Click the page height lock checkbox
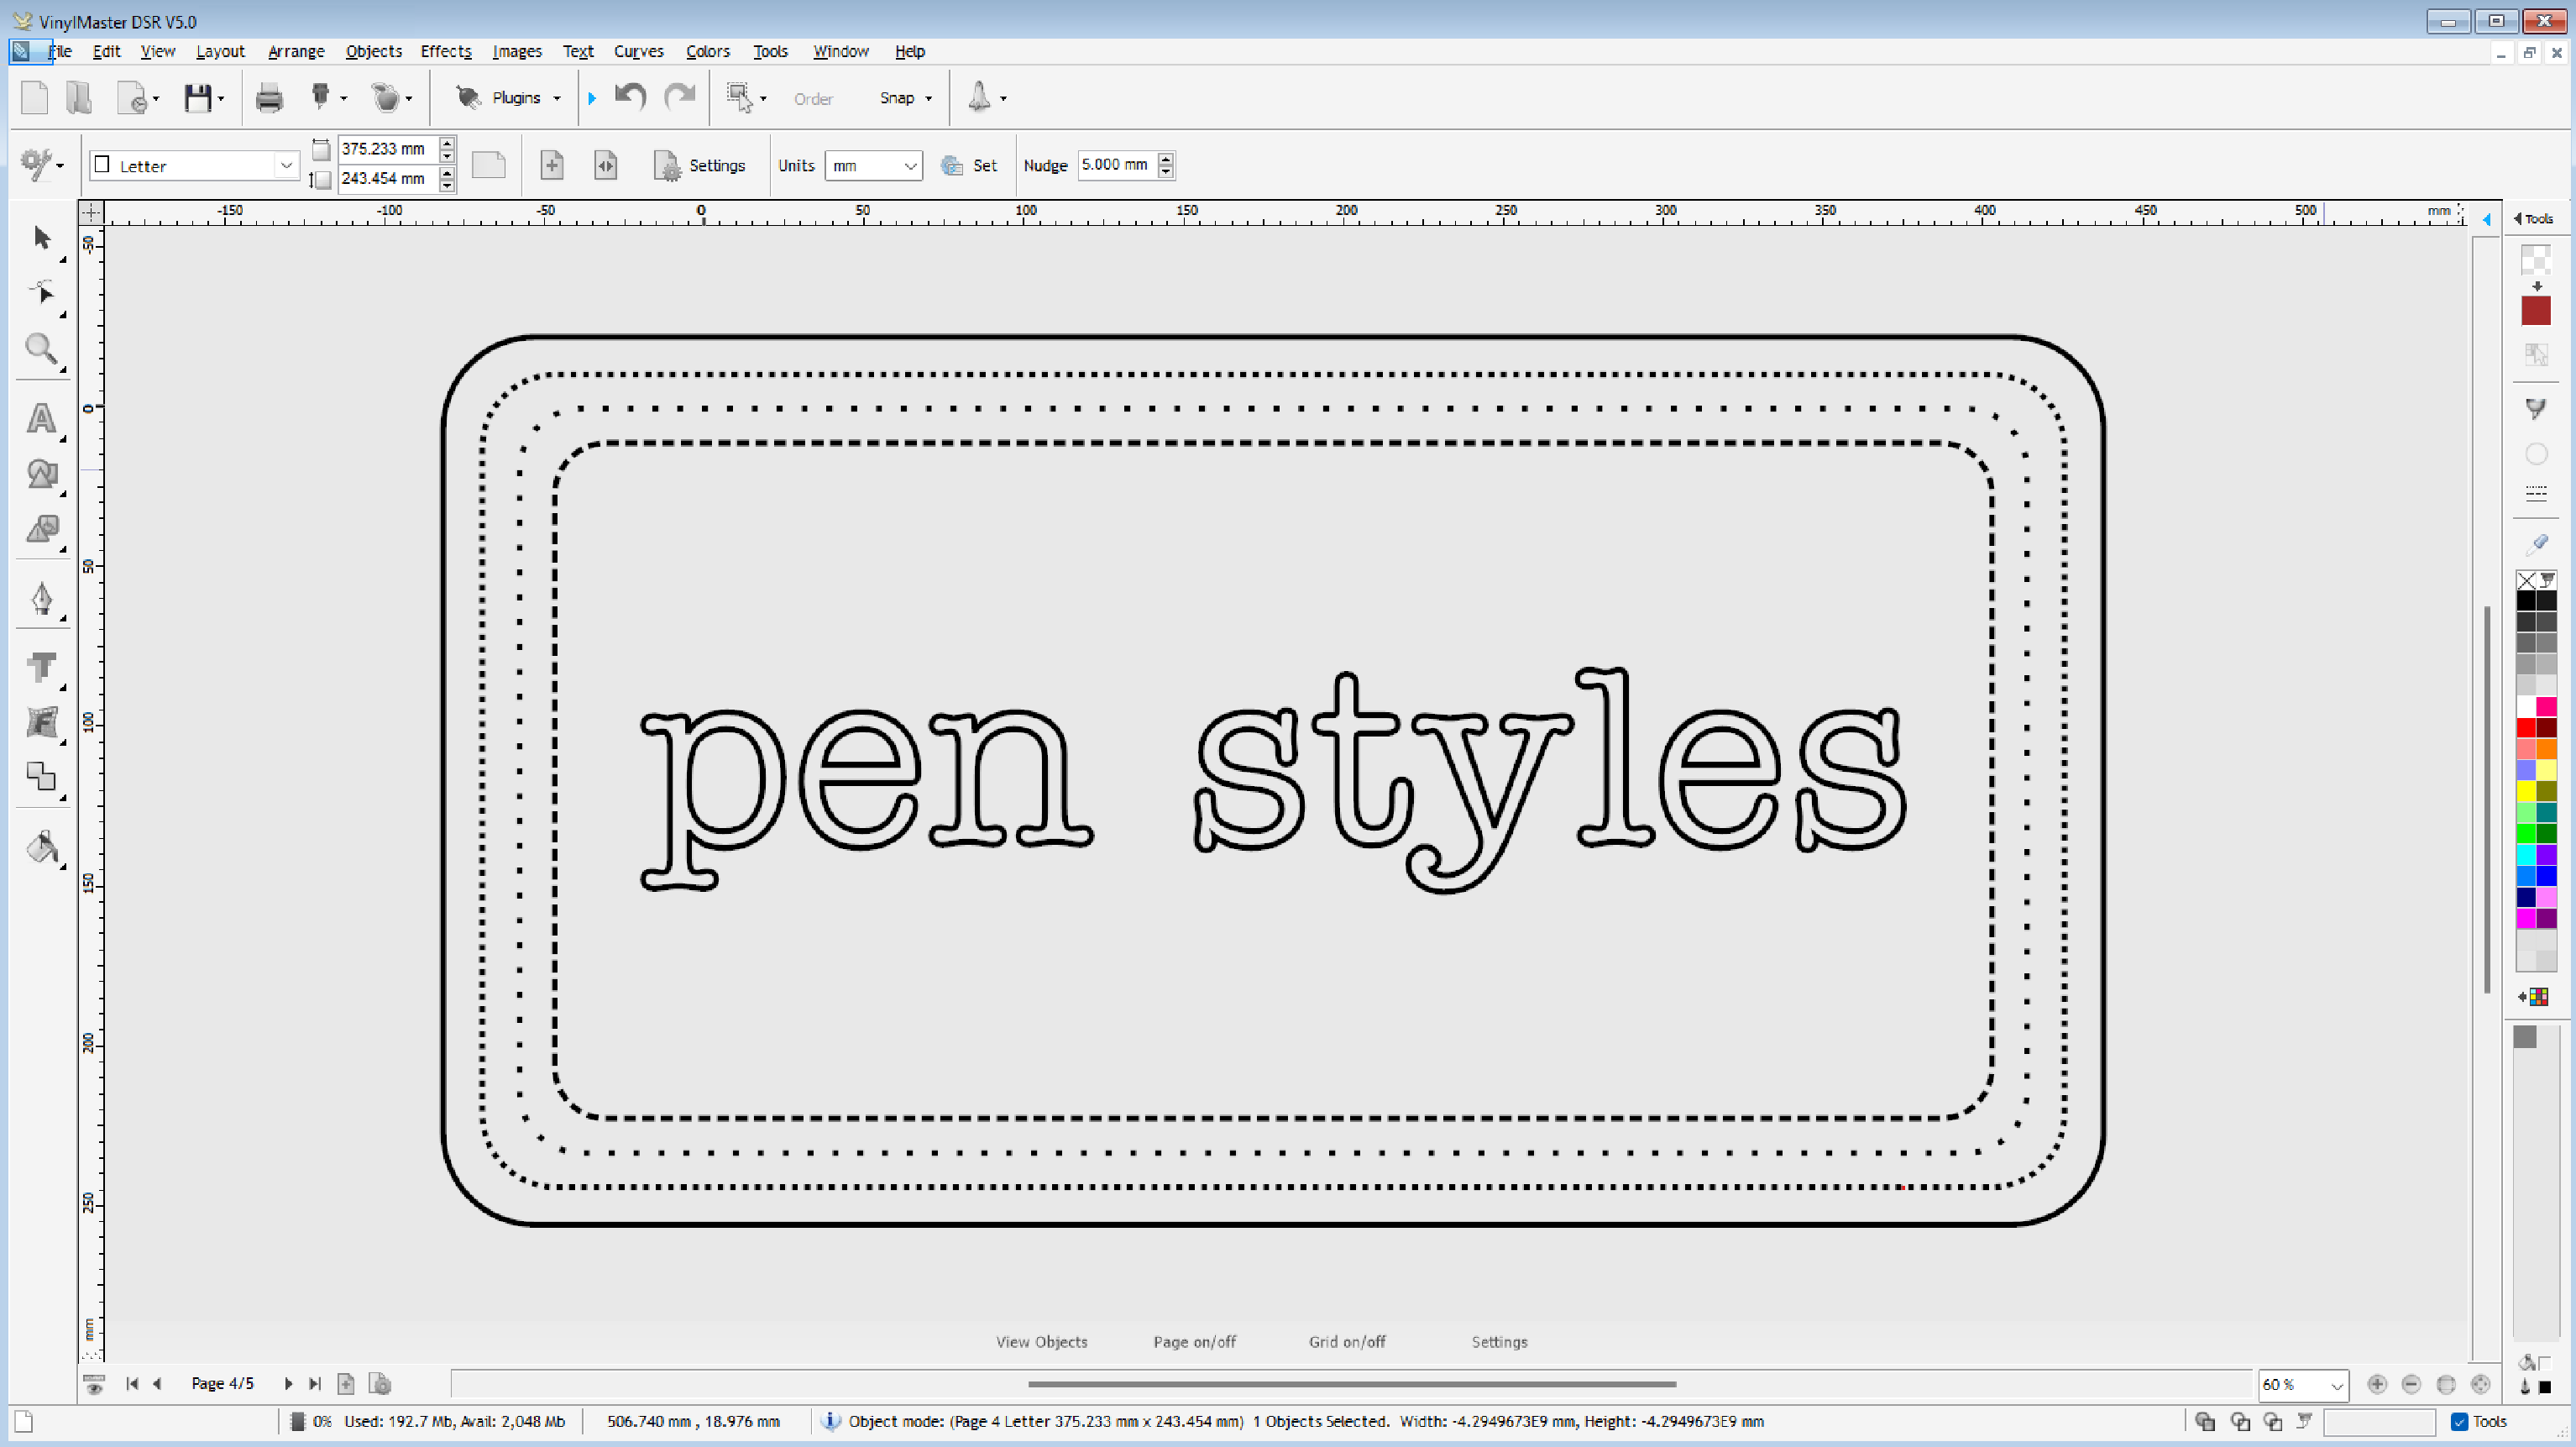The height and width of the screenshot is (1447, 2576). 321,180
